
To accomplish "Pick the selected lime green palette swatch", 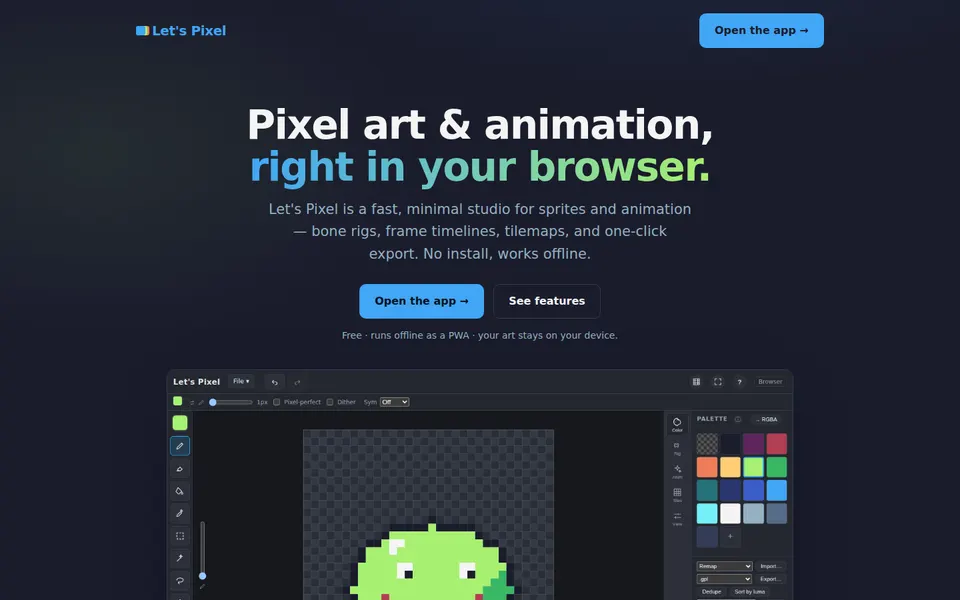I will click(753, 467).
